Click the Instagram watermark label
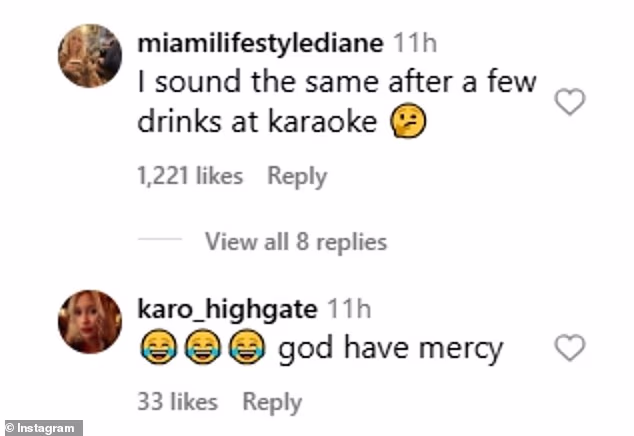Image resolution: width=634 pixels, height=436 pixels. point(42,427)
